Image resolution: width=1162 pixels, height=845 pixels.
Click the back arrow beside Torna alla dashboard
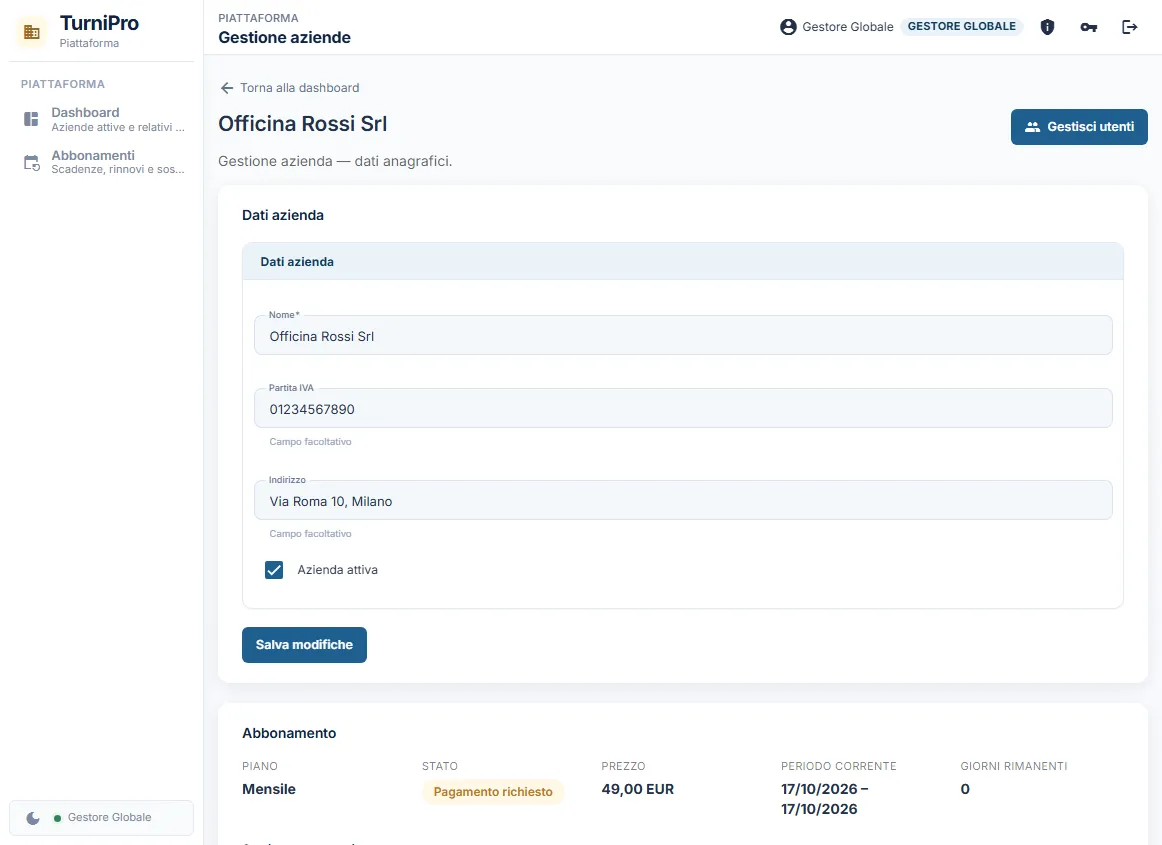click(x=227, y=88)
